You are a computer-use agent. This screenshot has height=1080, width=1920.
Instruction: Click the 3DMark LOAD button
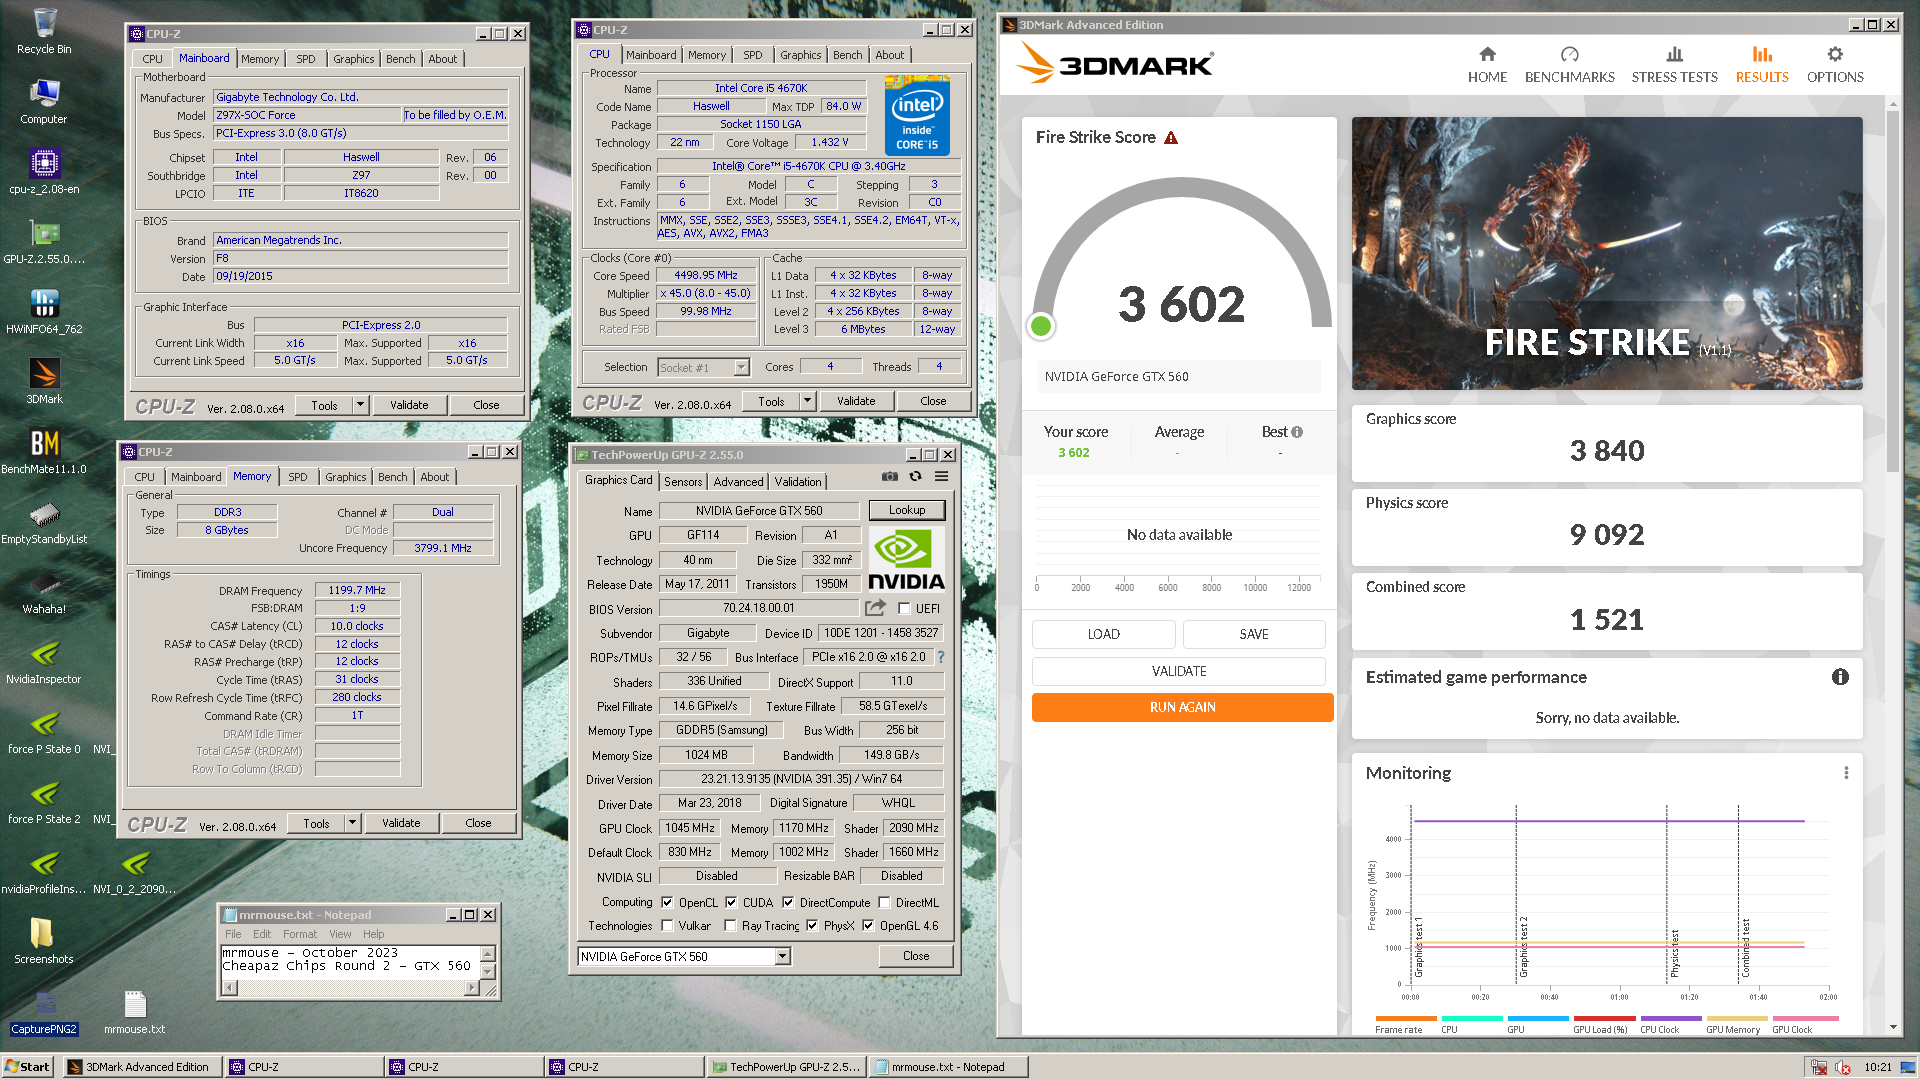(x=1104, y=634)
